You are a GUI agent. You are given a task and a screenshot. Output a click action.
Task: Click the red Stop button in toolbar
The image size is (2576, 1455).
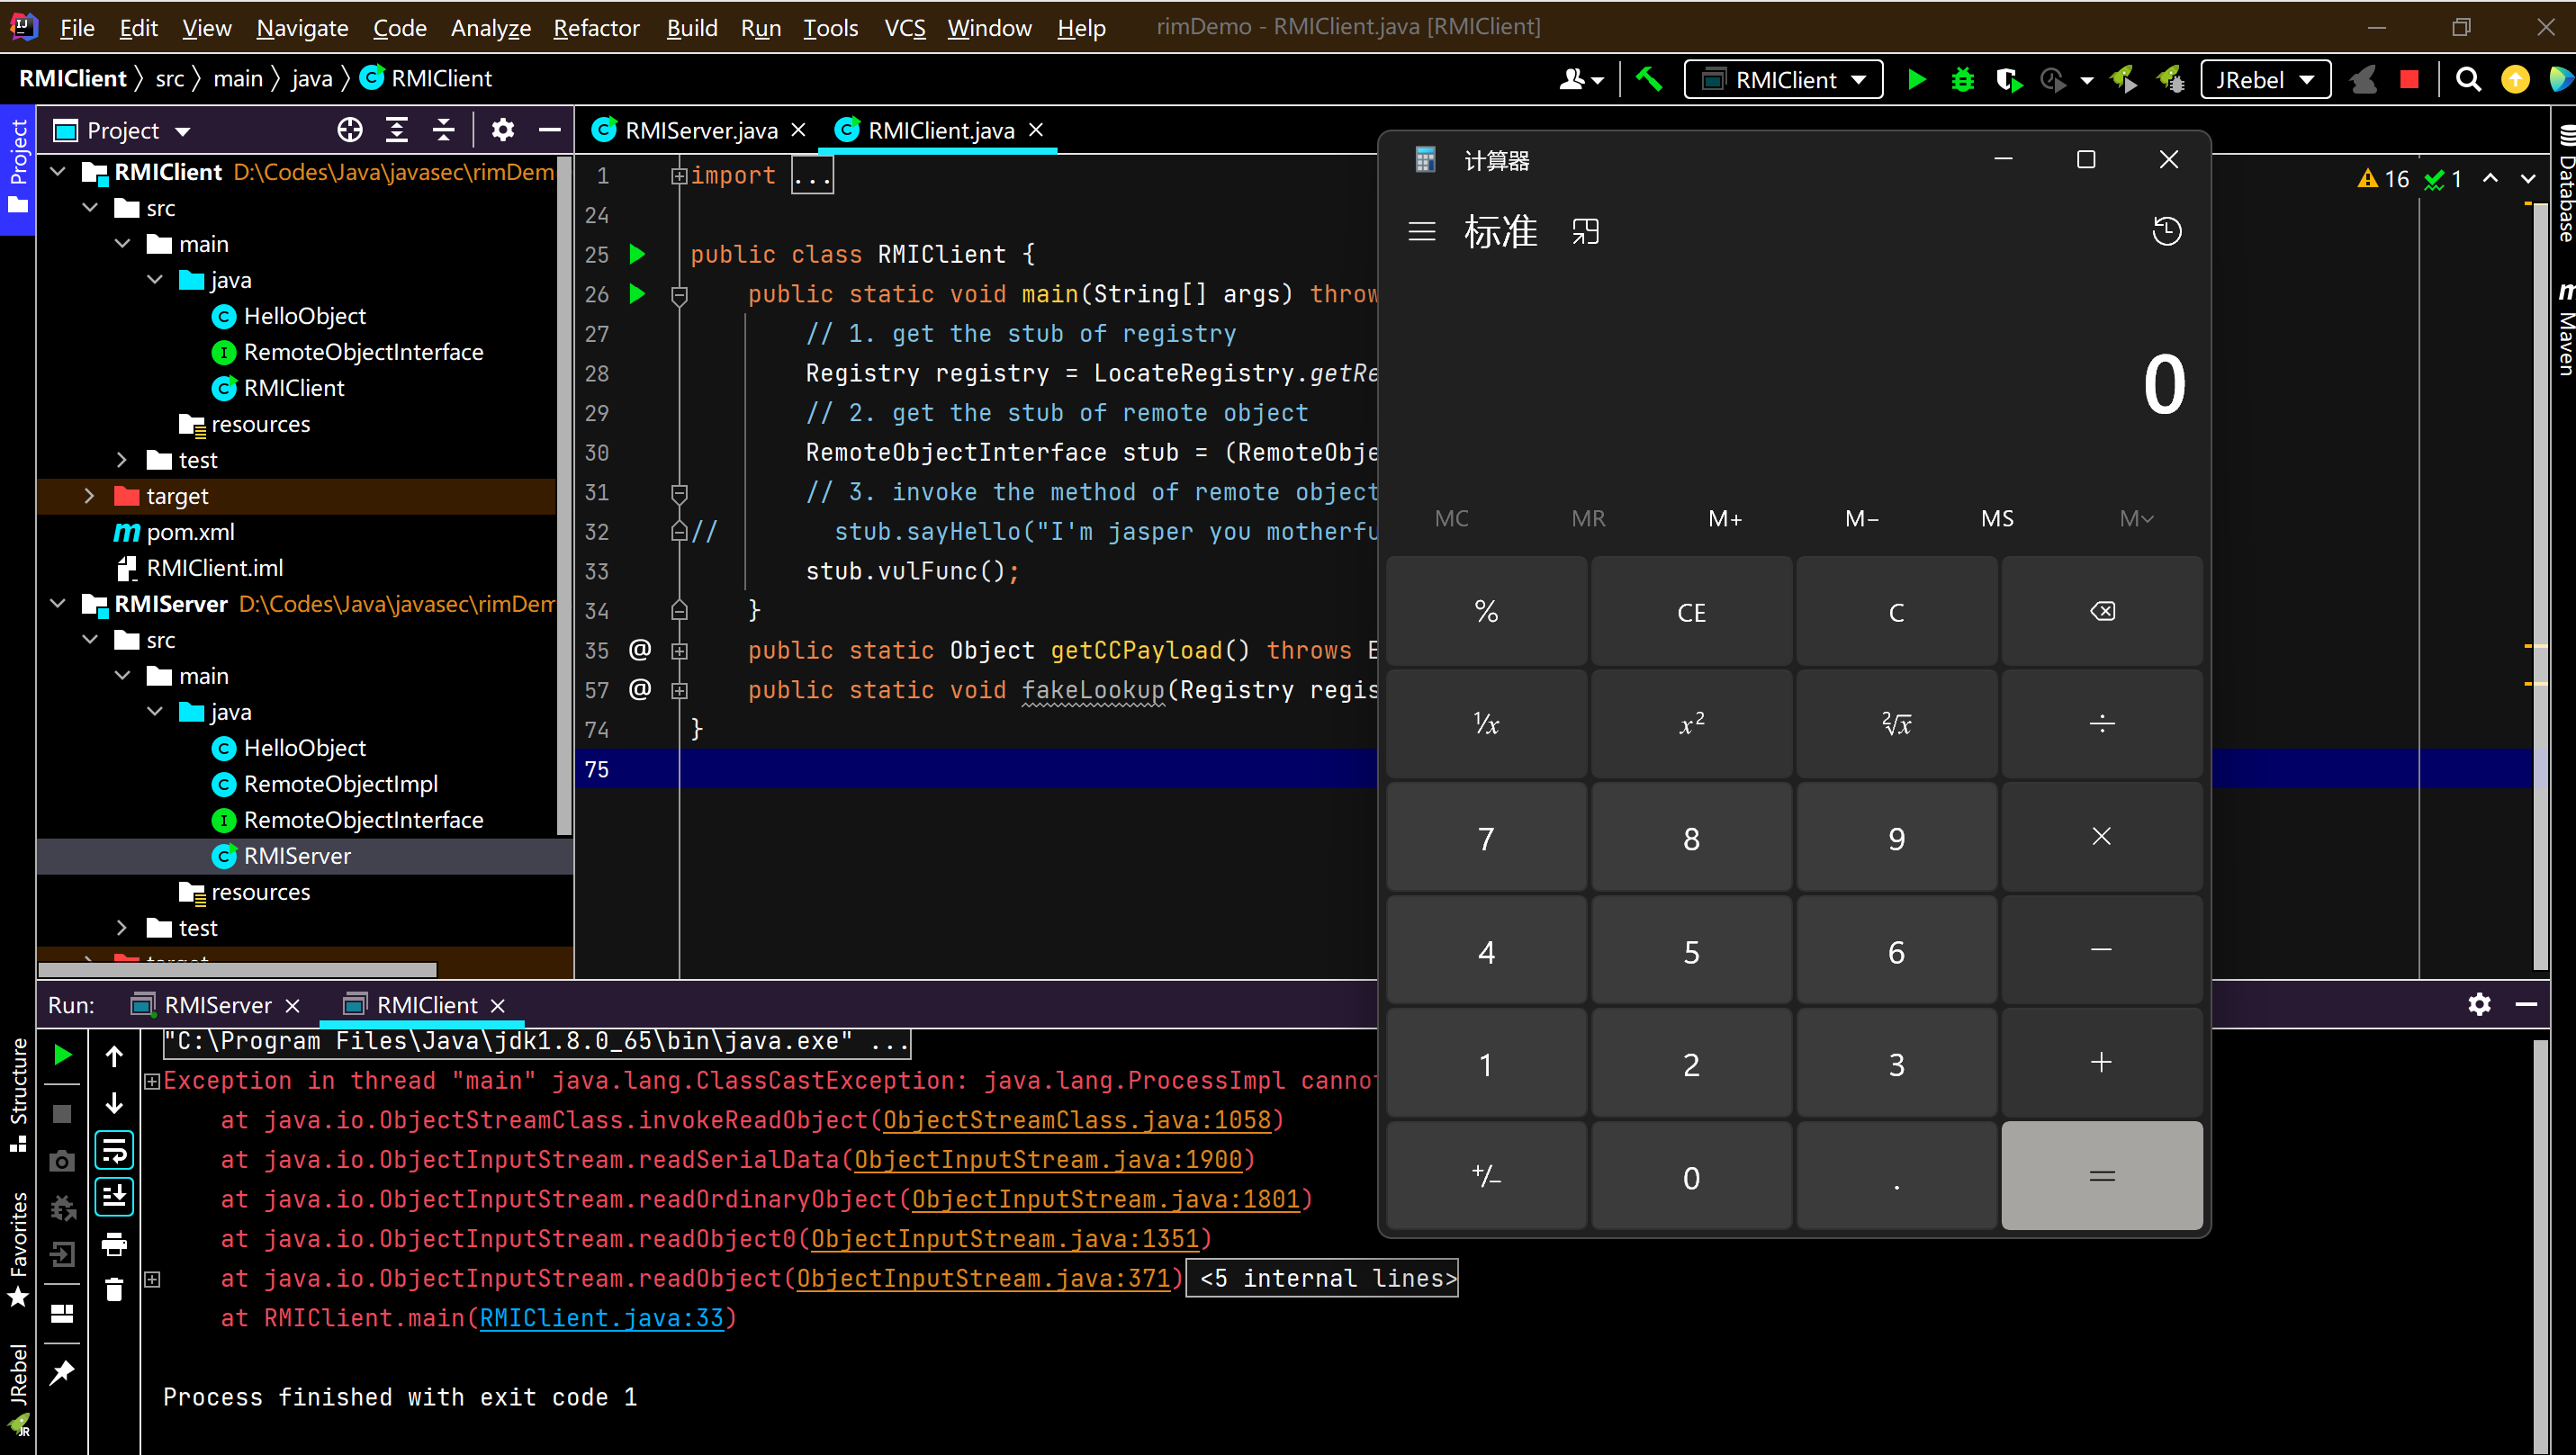pos(2409,80)
